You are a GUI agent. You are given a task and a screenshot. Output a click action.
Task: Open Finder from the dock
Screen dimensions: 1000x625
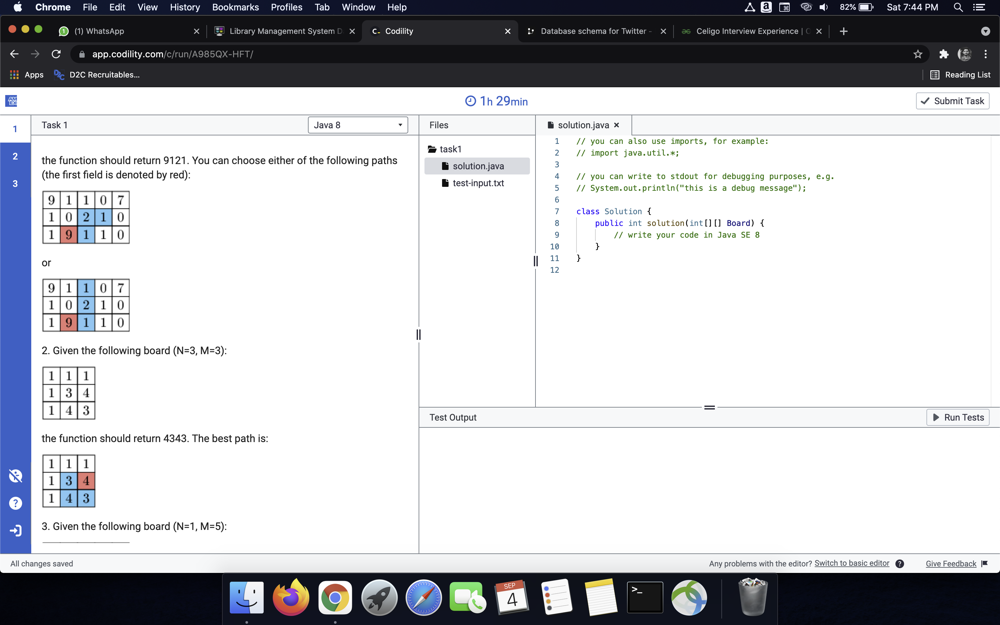[x=247, y=598]
